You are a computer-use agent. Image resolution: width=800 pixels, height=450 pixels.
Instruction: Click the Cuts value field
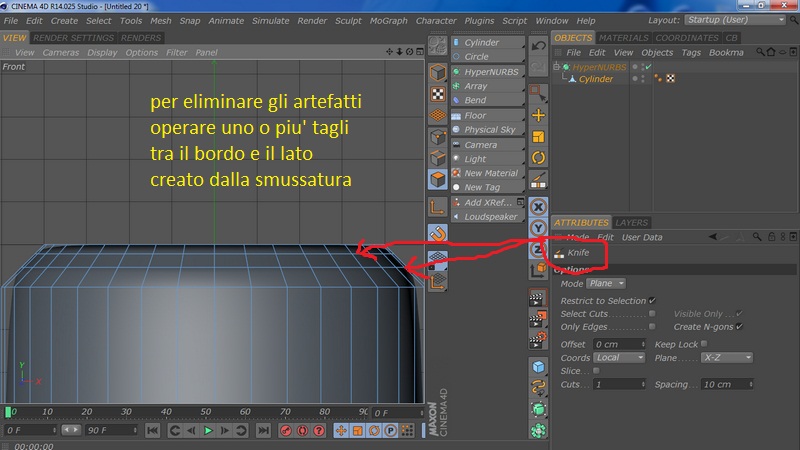(x=619, y=384)
